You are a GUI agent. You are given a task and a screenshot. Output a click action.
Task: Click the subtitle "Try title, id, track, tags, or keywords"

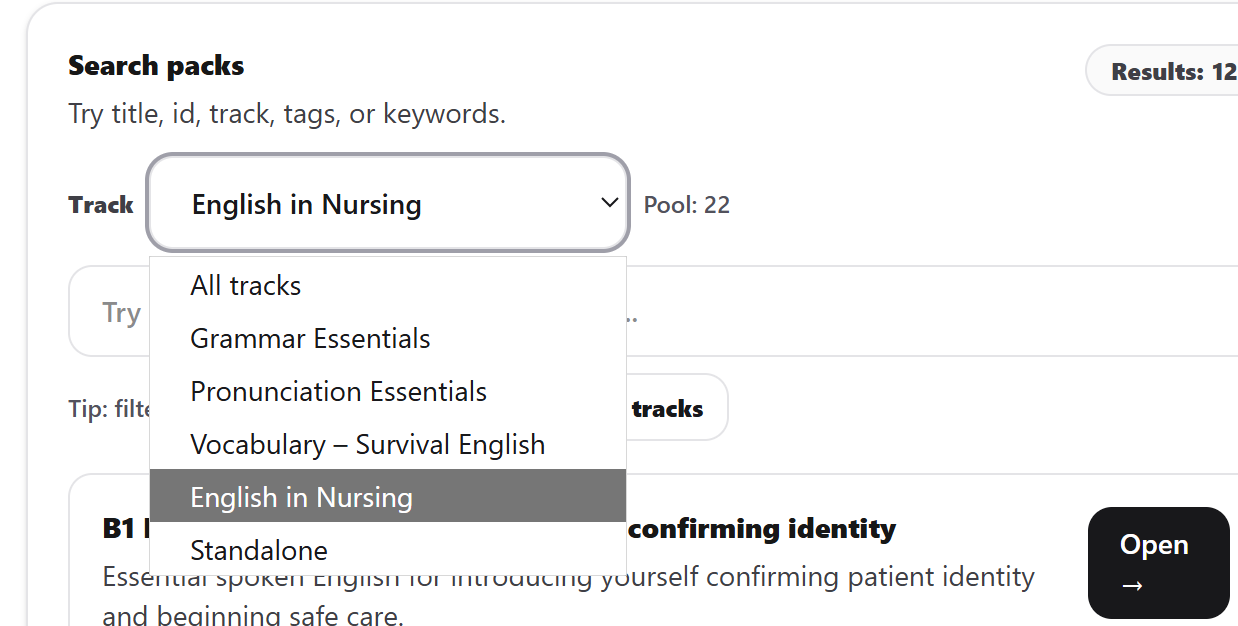(x=286, y=113)
